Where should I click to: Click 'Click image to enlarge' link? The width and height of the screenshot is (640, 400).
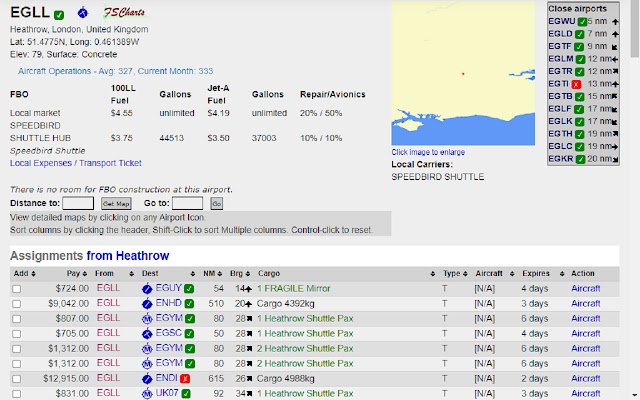tap(428, 152)
